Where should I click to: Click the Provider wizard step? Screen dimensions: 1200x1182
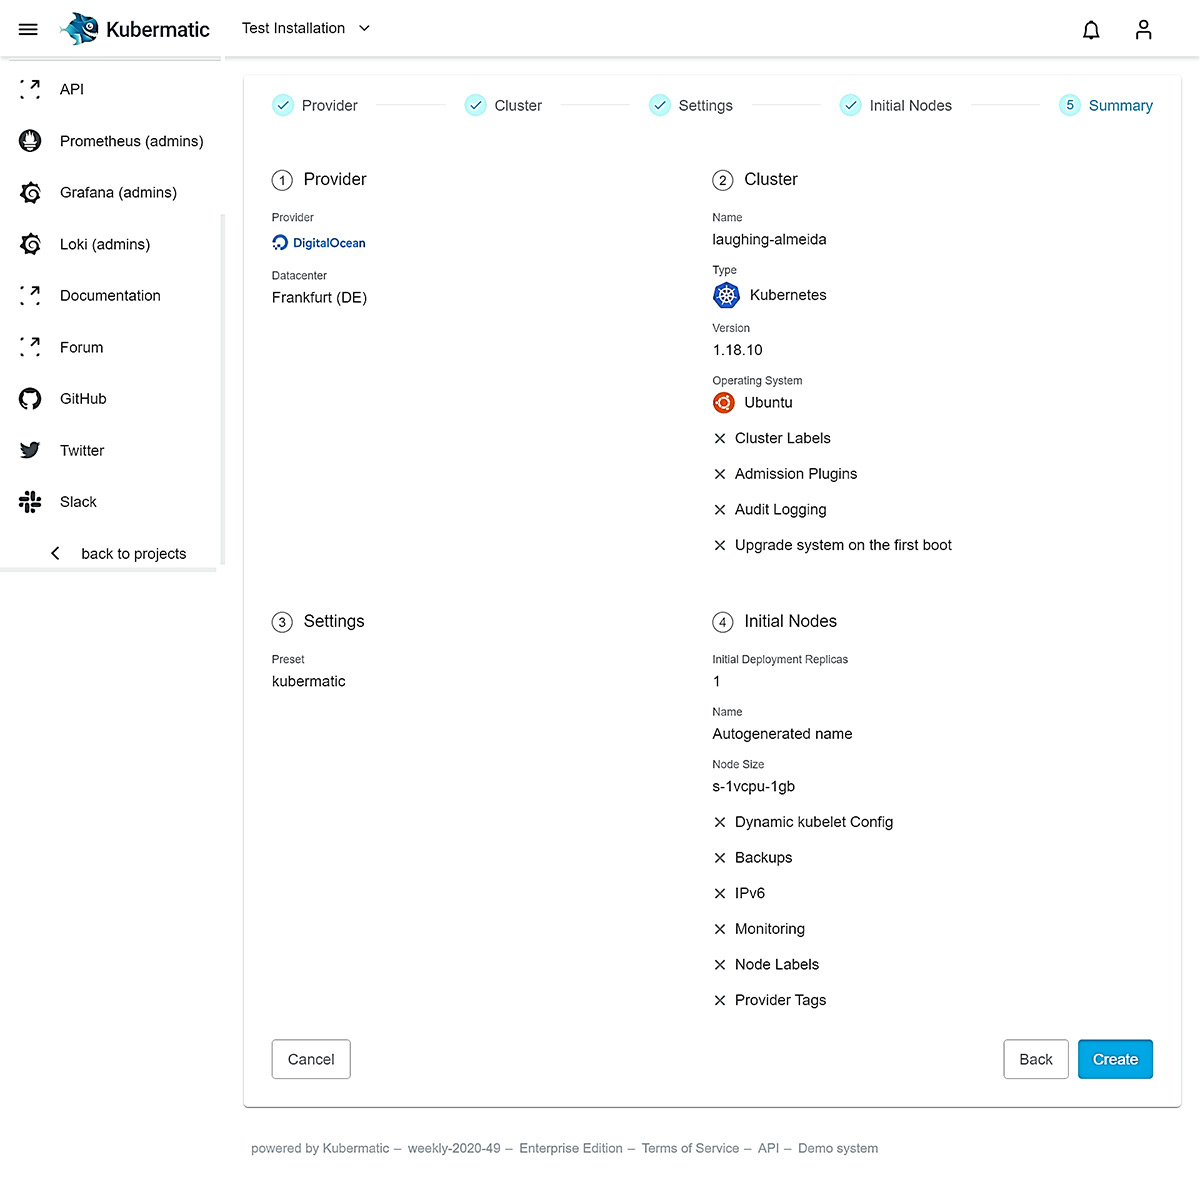[x=315, y=105]
